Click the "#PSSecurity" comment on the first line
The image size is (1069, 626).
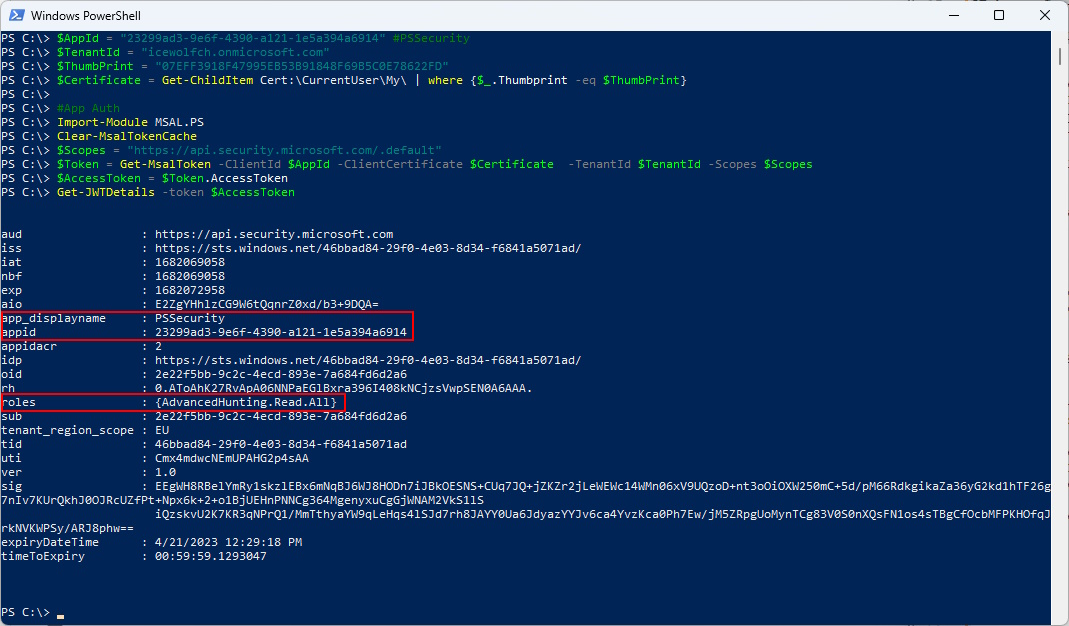(431, 38)
